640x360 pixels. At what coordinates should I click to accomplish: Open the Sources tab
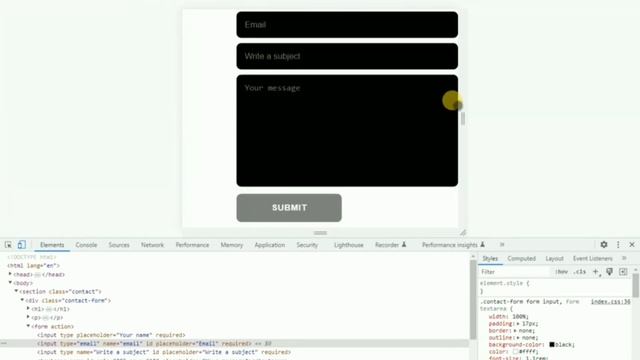pyautogui.click(x=119, y=245)
